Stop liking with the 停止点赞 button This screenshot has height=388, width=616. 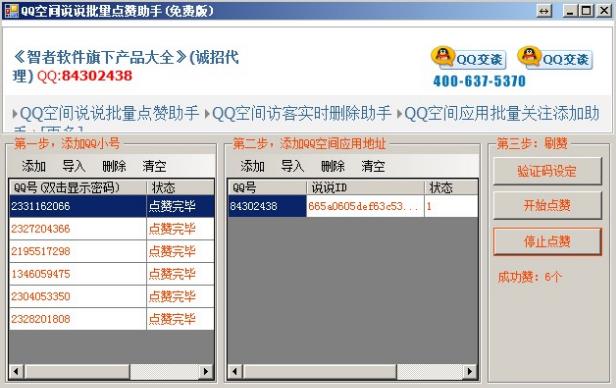547,241
